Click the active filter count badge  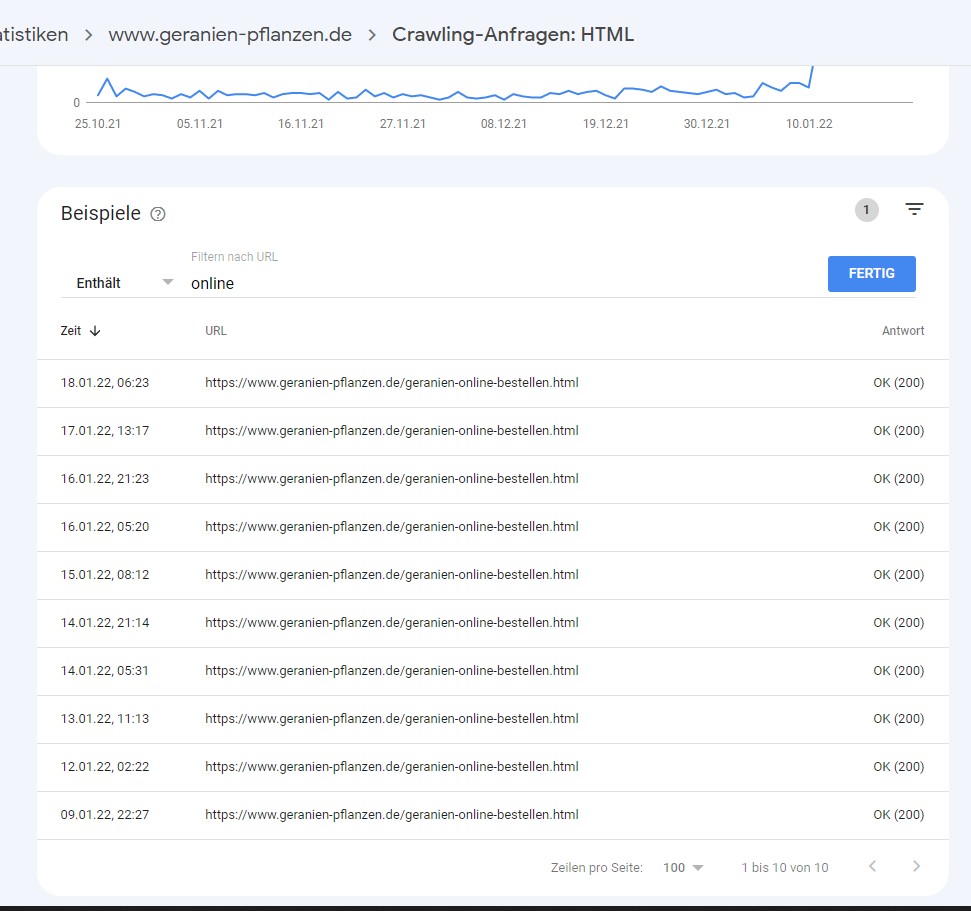(x=866, y=210)
